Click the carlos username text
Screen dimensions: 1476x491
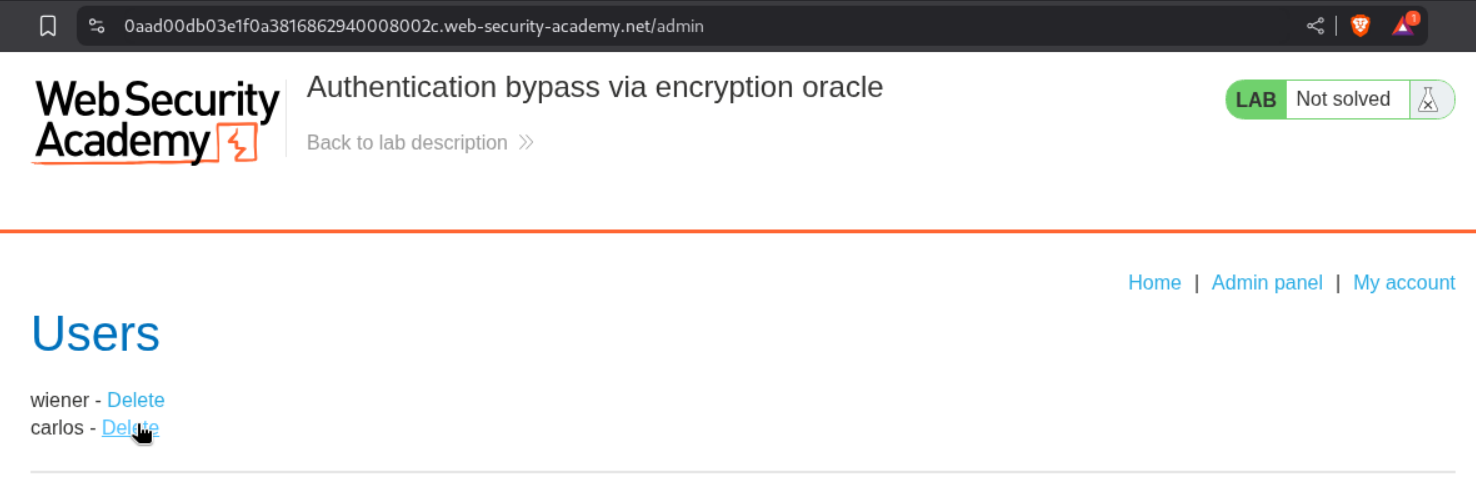57,428
